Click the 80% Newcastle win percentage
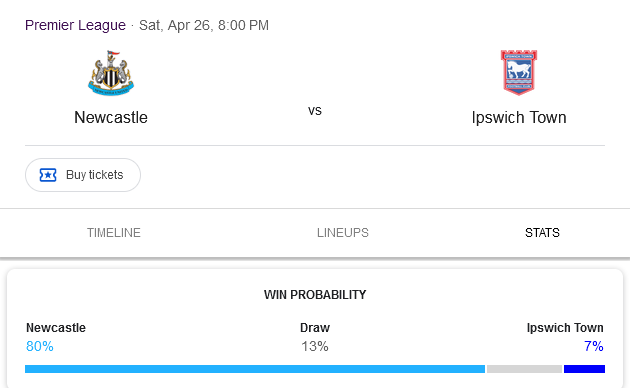Viewport: 630px width, 388px height. [x=39, y=346]
